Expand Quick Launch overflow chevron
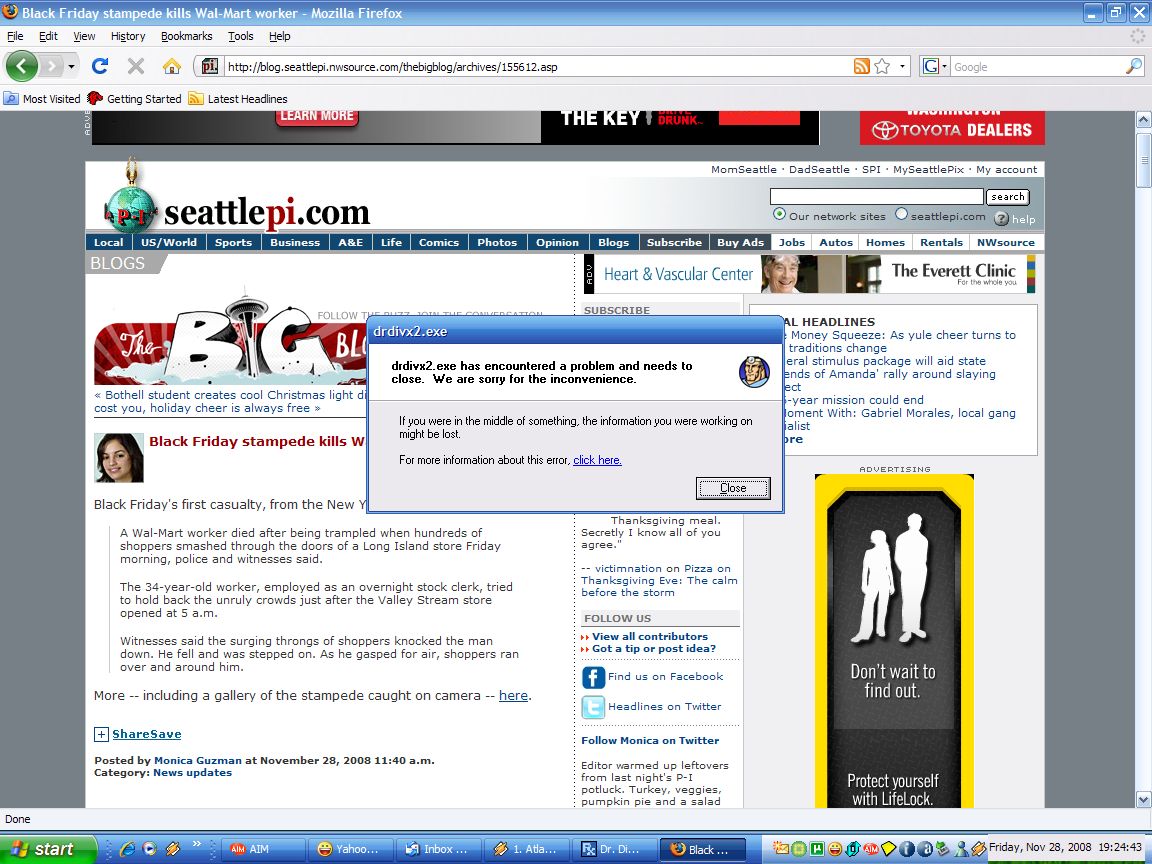 (x=197, y=844)
